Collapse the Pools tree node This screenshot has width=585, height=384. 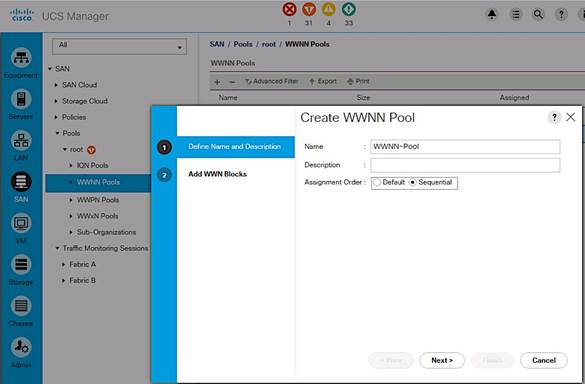click(57, 133)
